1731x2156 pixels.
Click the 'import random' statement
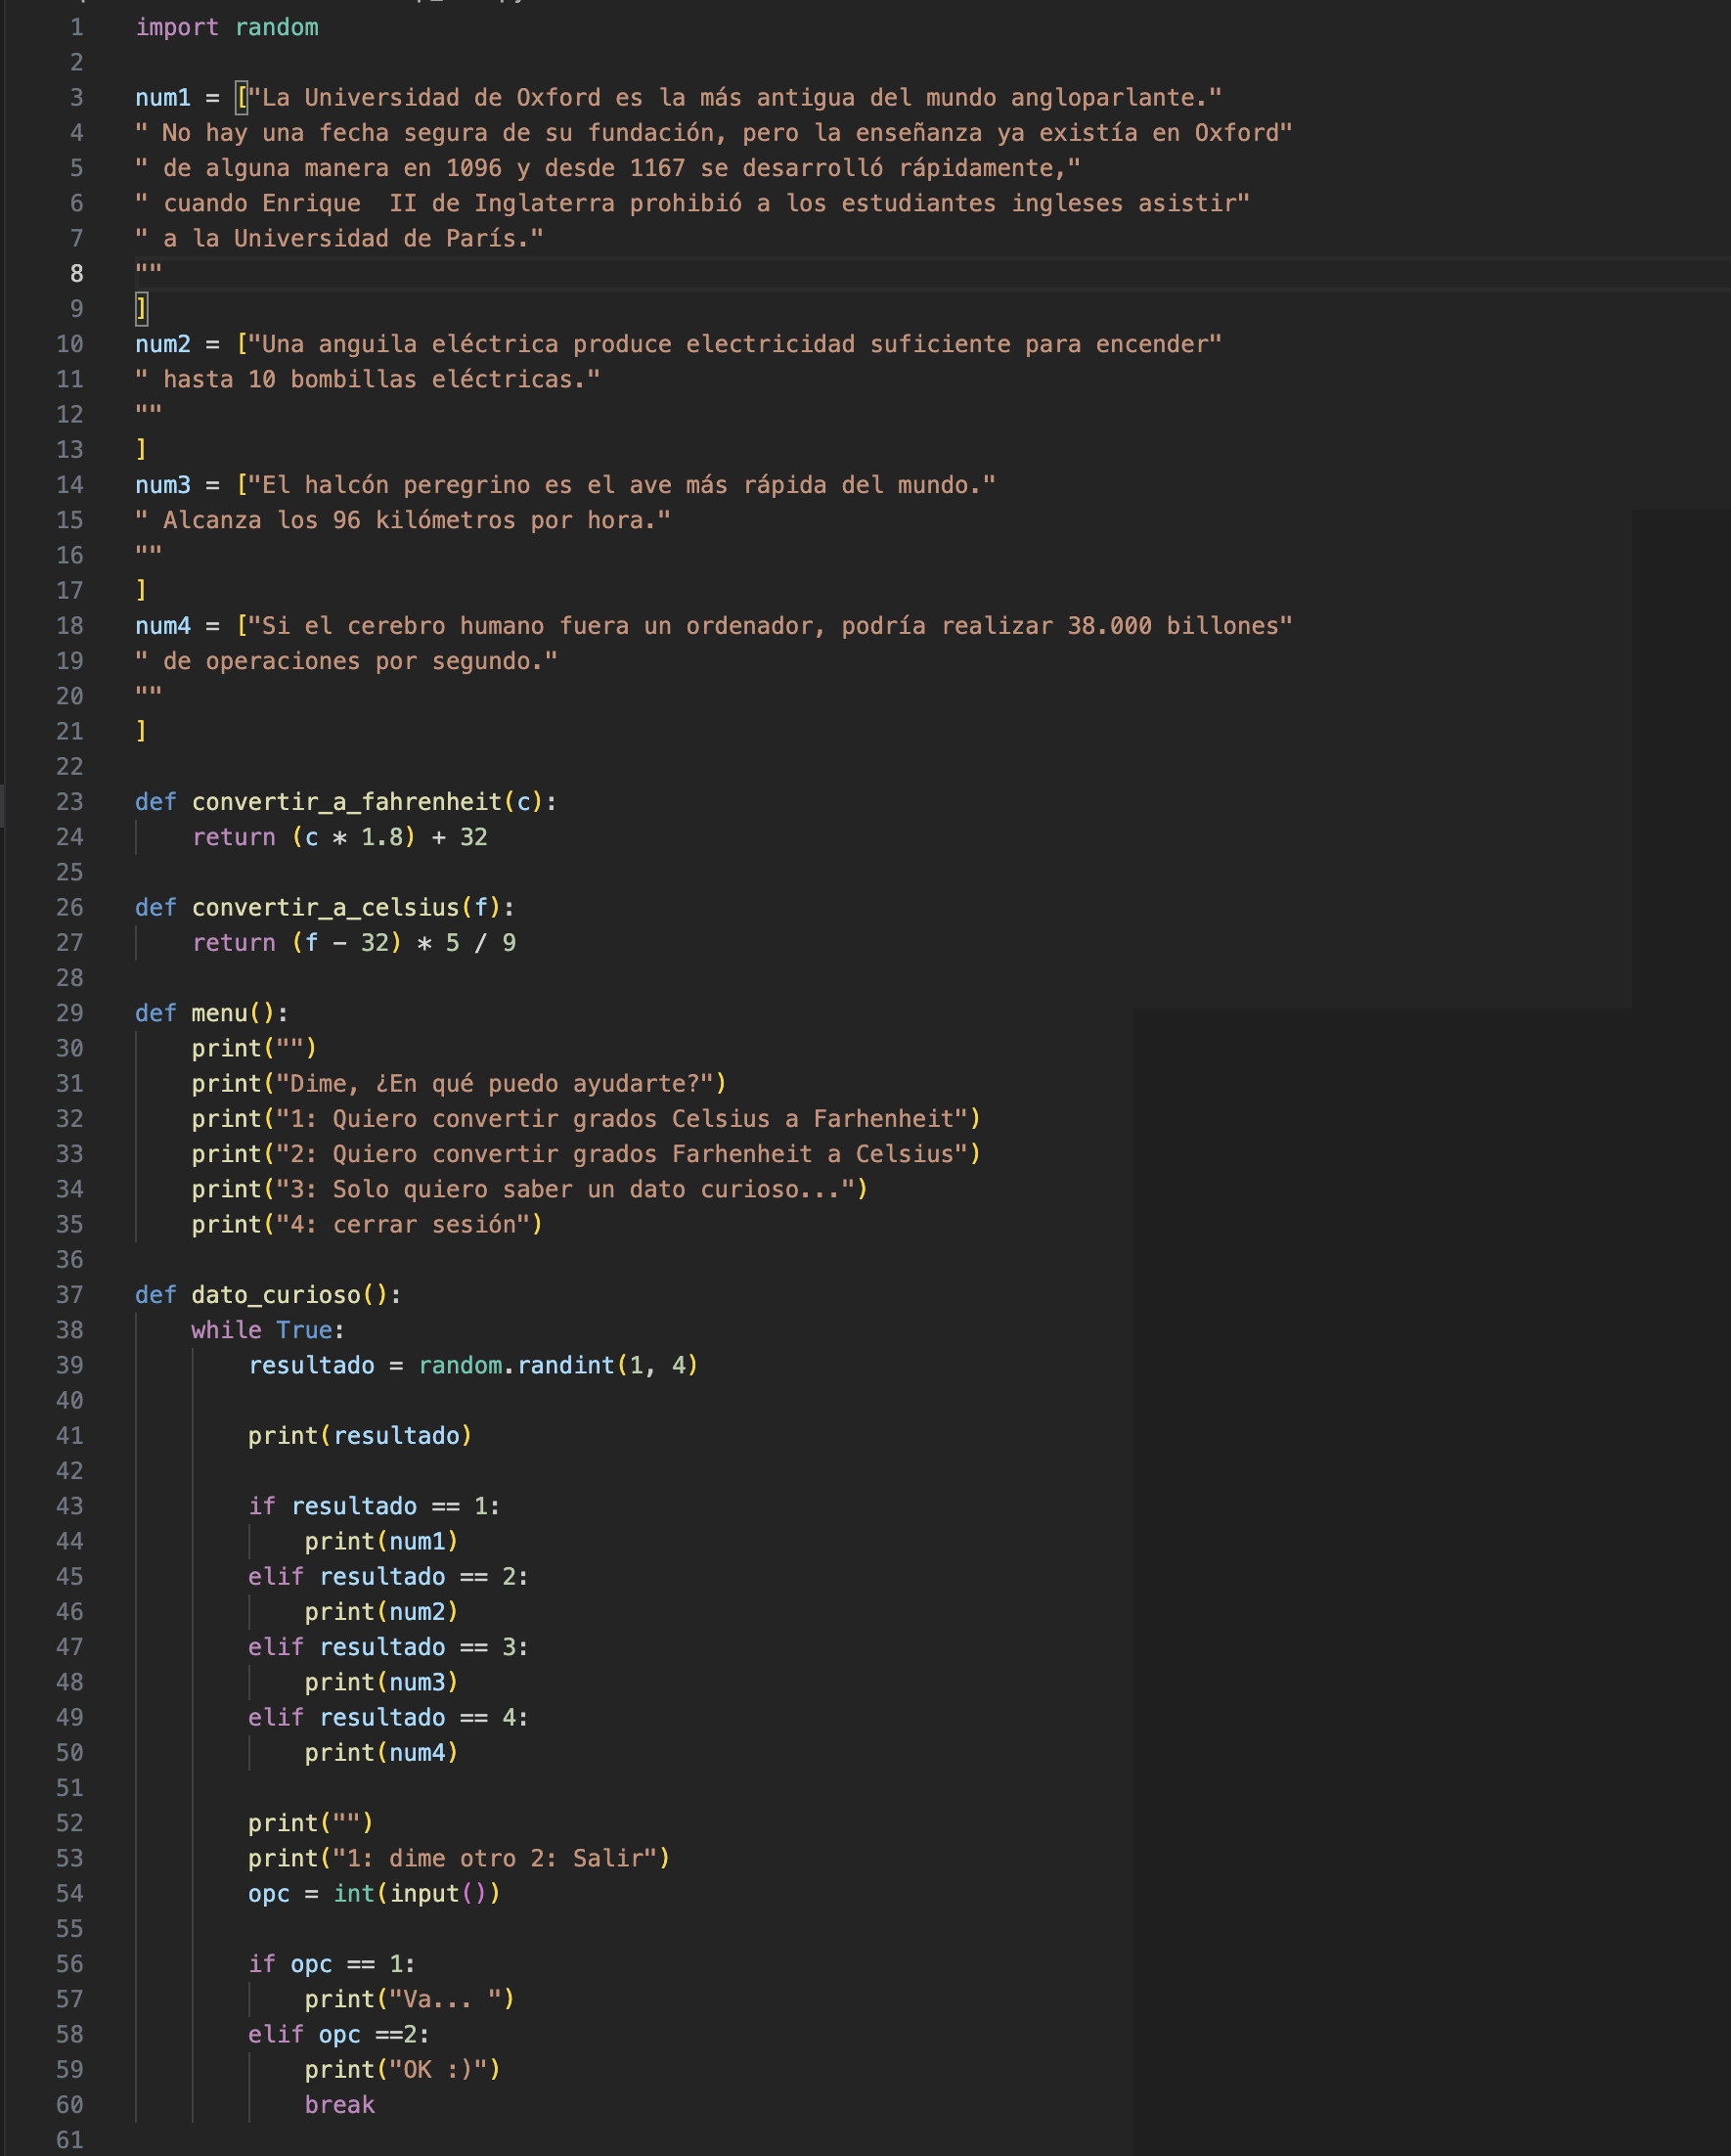(227, 27)
